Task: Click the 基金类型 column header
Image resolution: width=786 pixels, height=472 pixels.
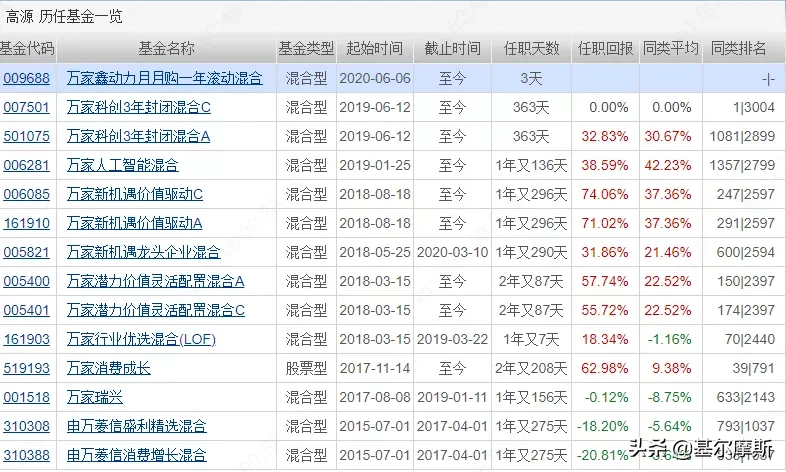Action: [306, 49]
